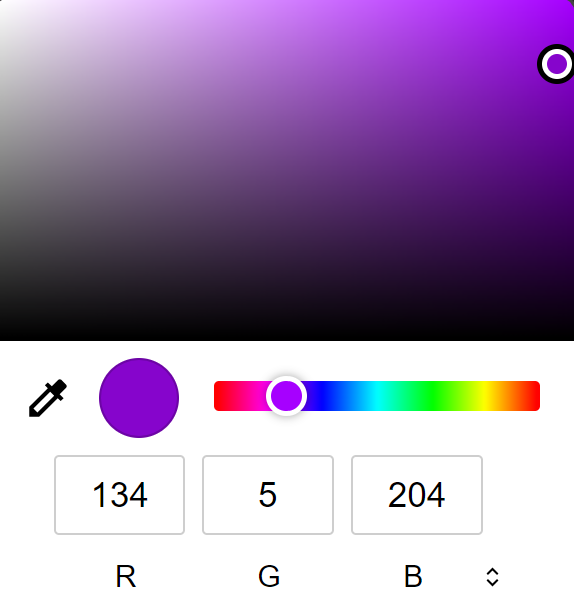Select the blue value field showing 204
The height and width of the screenshot is (610, 575).
417,495
